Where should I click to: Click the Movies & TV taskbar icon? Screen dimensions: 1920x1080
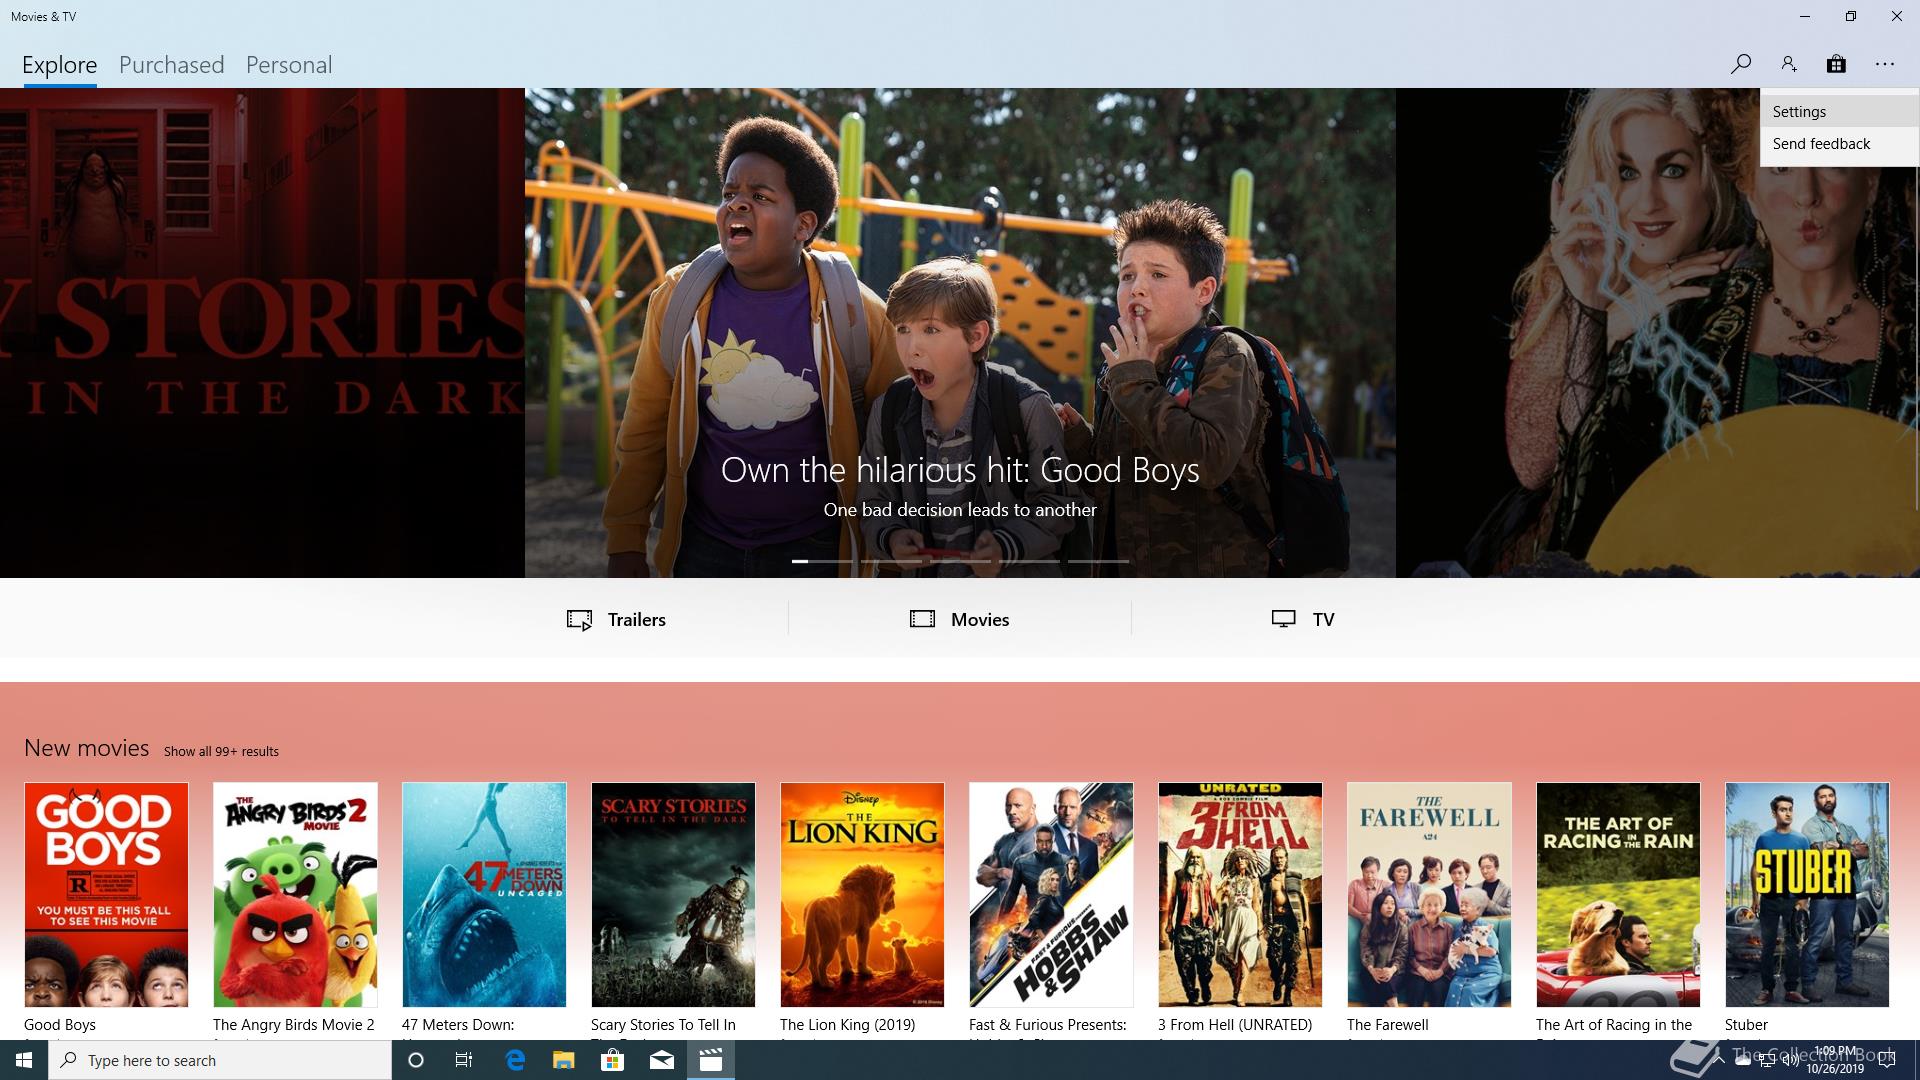click(x=711, y=1060)
